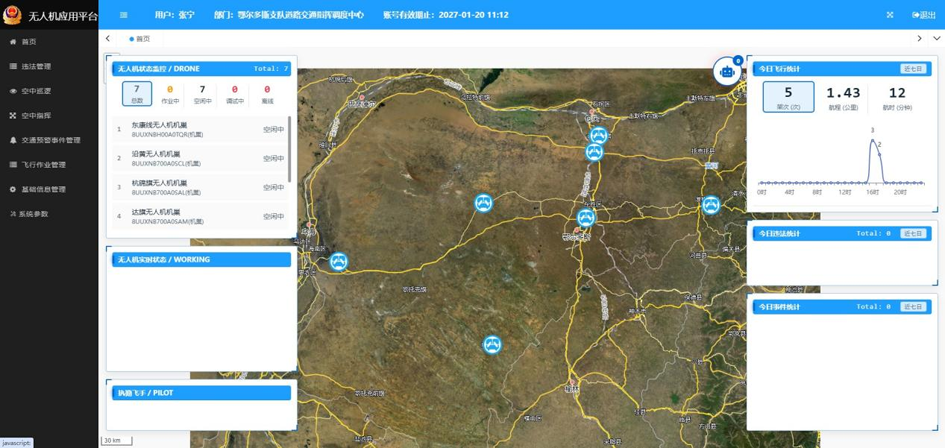
Task: Switch to the 首页 page tab
Action: point(142,39)
